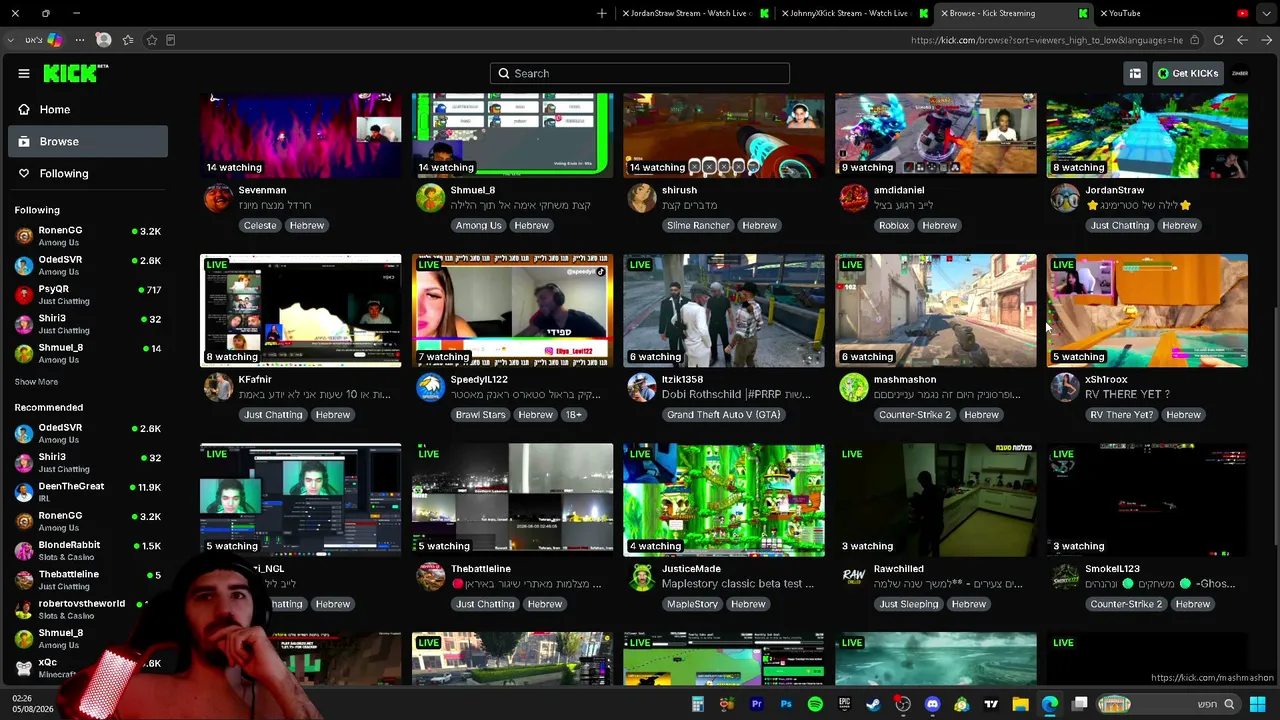This screenshot has width=1280, height=720.
Task: Click Sevenman's channel avatar
Action: tap(218, 198)
